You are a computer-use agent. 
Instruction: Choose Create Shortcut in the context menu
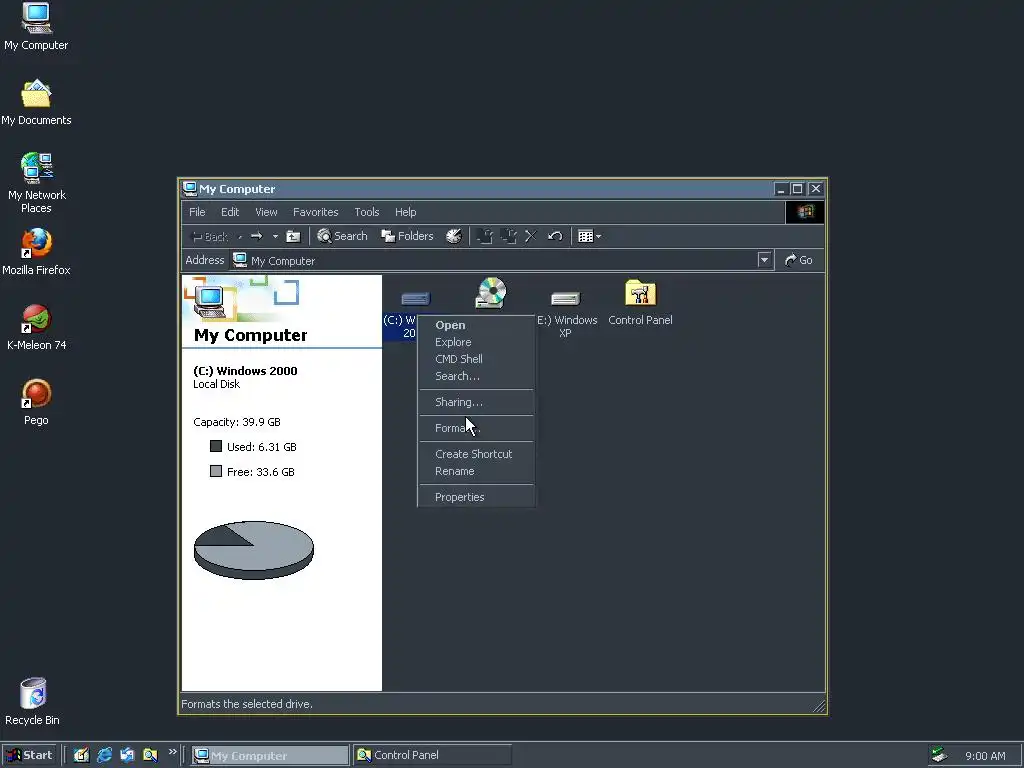pos(476,454)
